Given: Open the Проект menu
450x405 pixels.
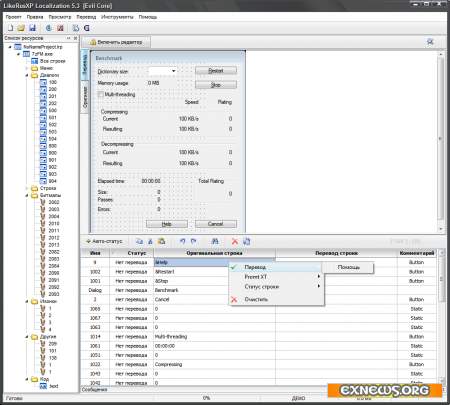Looking at the screenshot, I should (x=14, y=17).
